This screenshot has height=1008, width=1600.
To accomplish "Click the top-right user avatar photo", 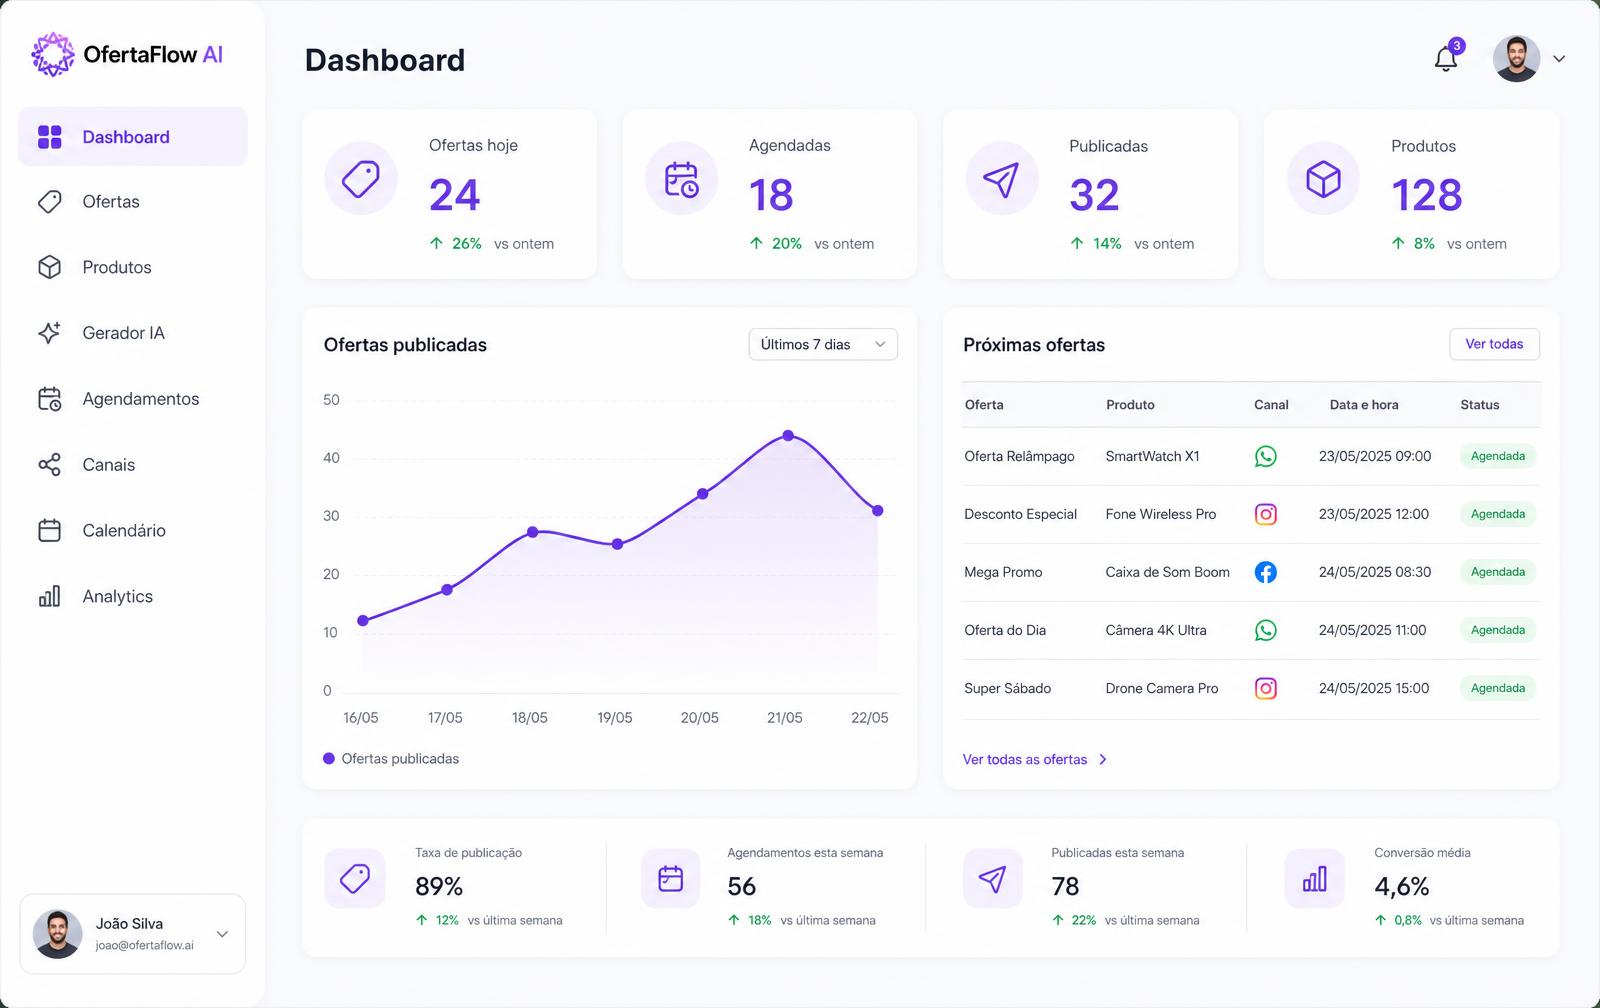I will coord(1516,59).
